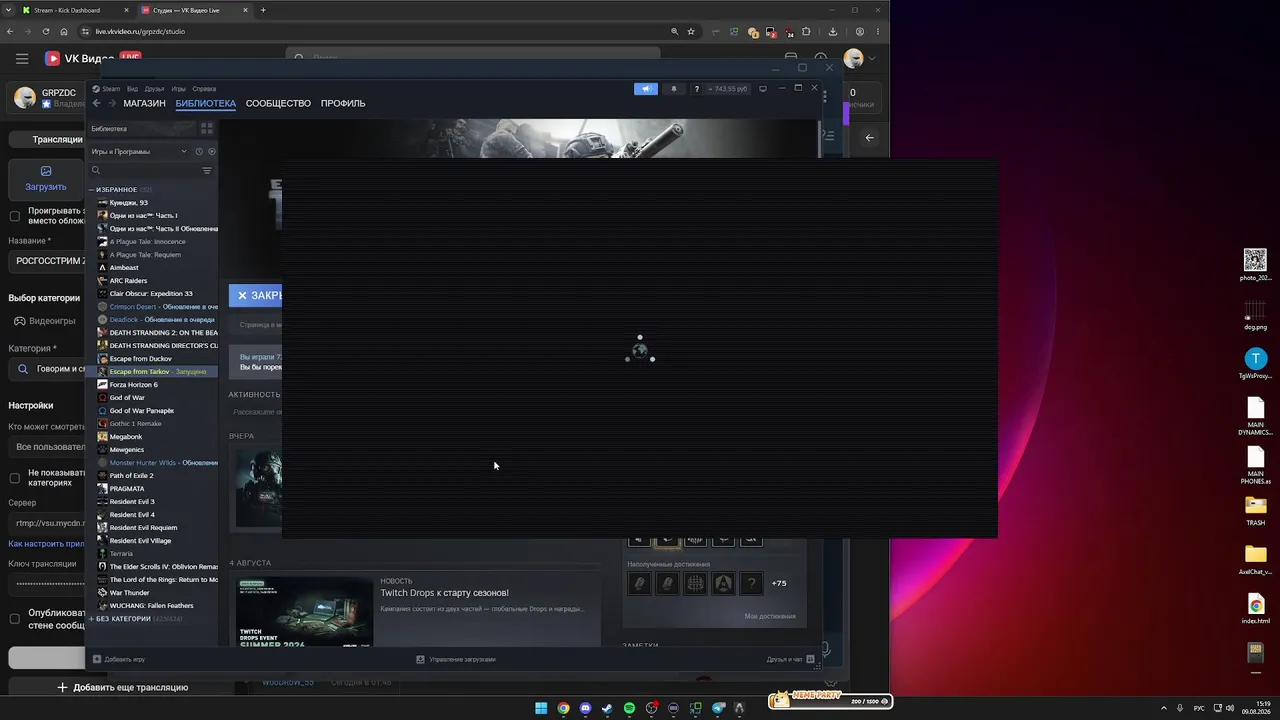Open Steam from the taskbar
The image size is (1280, 720).
[607, 708]
